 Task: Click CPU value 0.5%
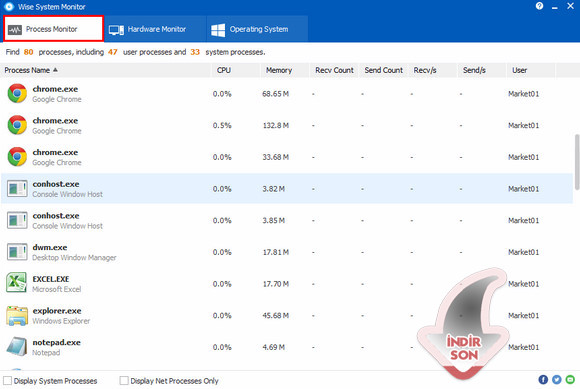pyautogui.click(x=222, y=125)
